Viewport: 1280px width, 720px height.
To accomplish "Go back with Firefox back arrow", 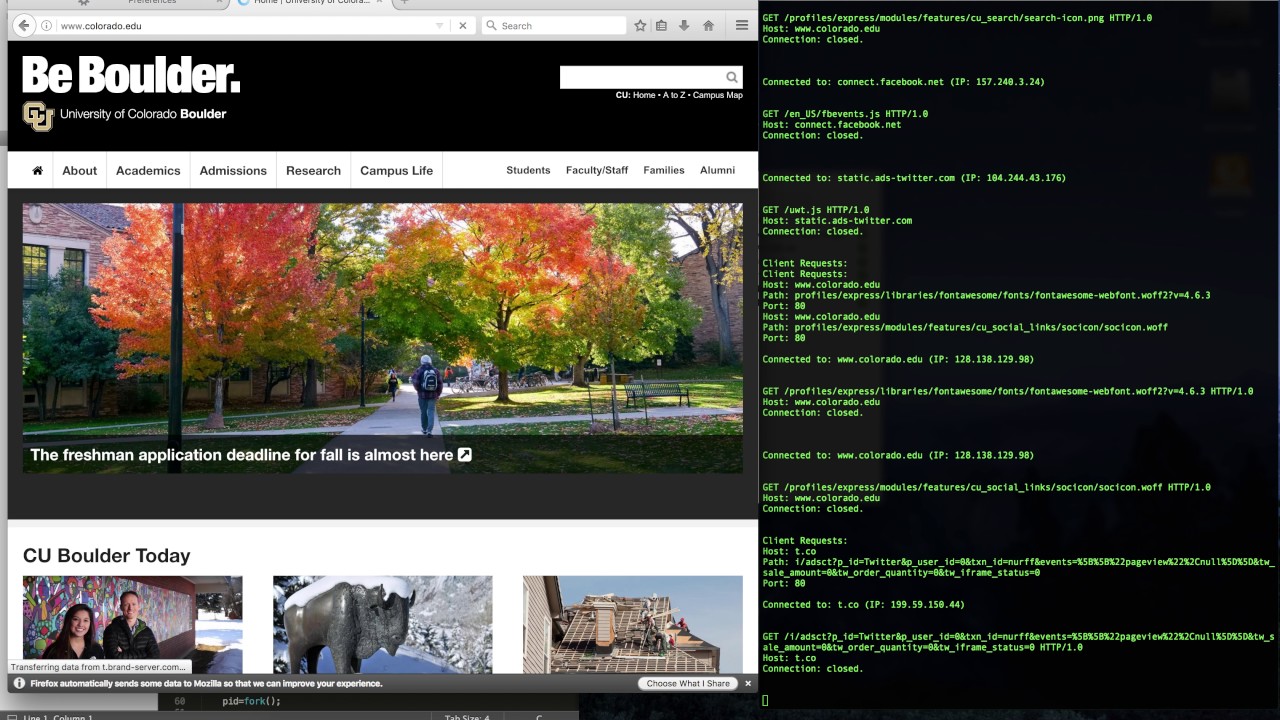I will click(24, 25).
